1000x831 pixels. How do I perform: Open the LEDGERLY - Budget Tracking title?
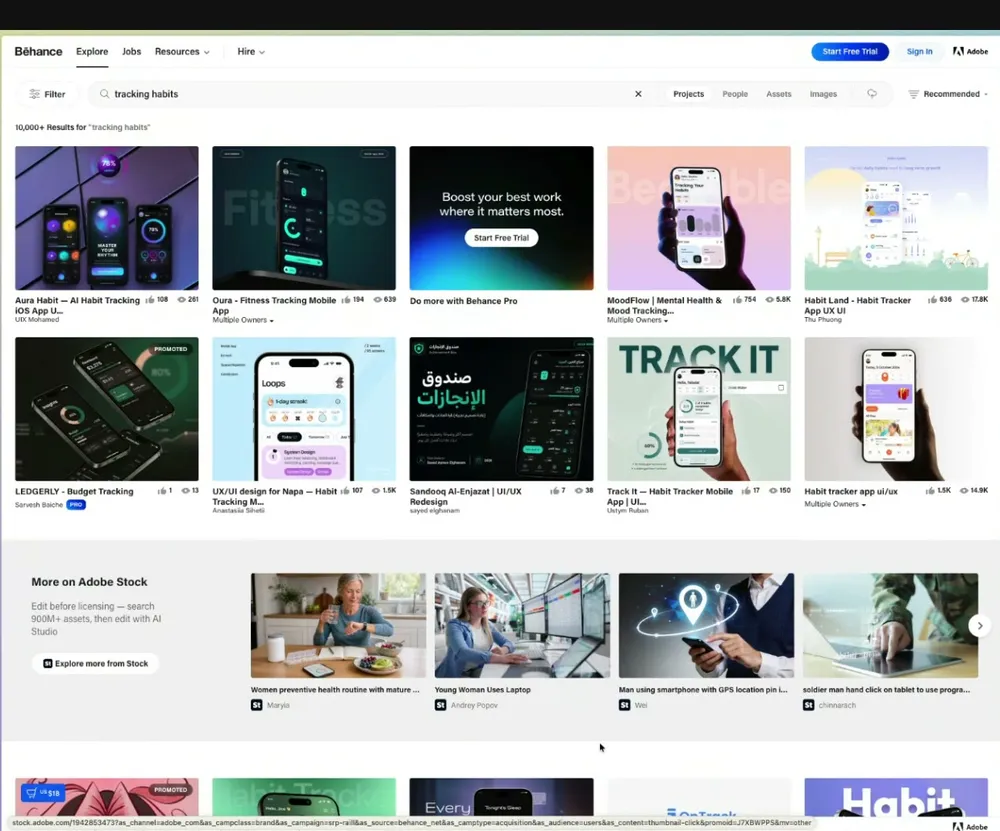coord(75,492)
